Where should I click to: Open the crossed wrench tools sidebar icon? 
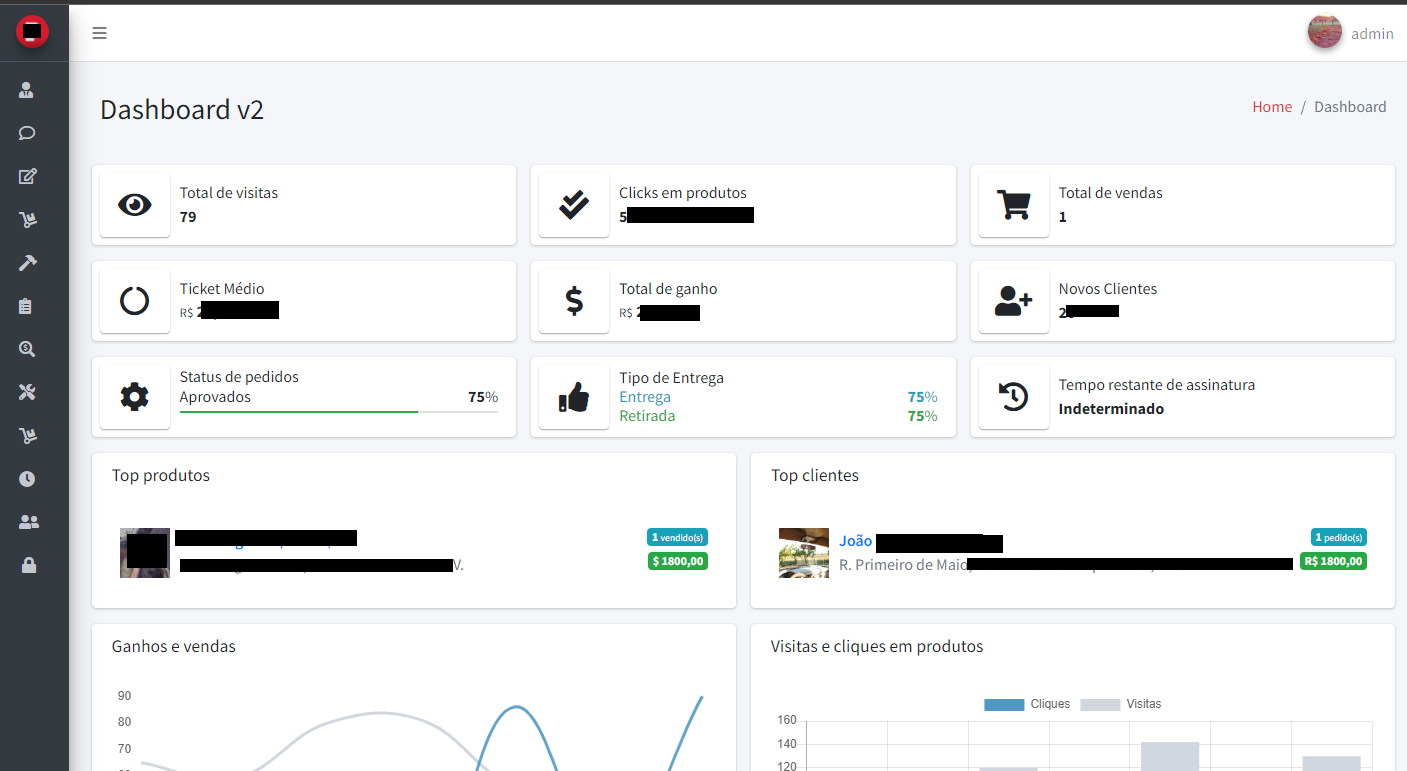pyautogui.click(x=27, y=392)
